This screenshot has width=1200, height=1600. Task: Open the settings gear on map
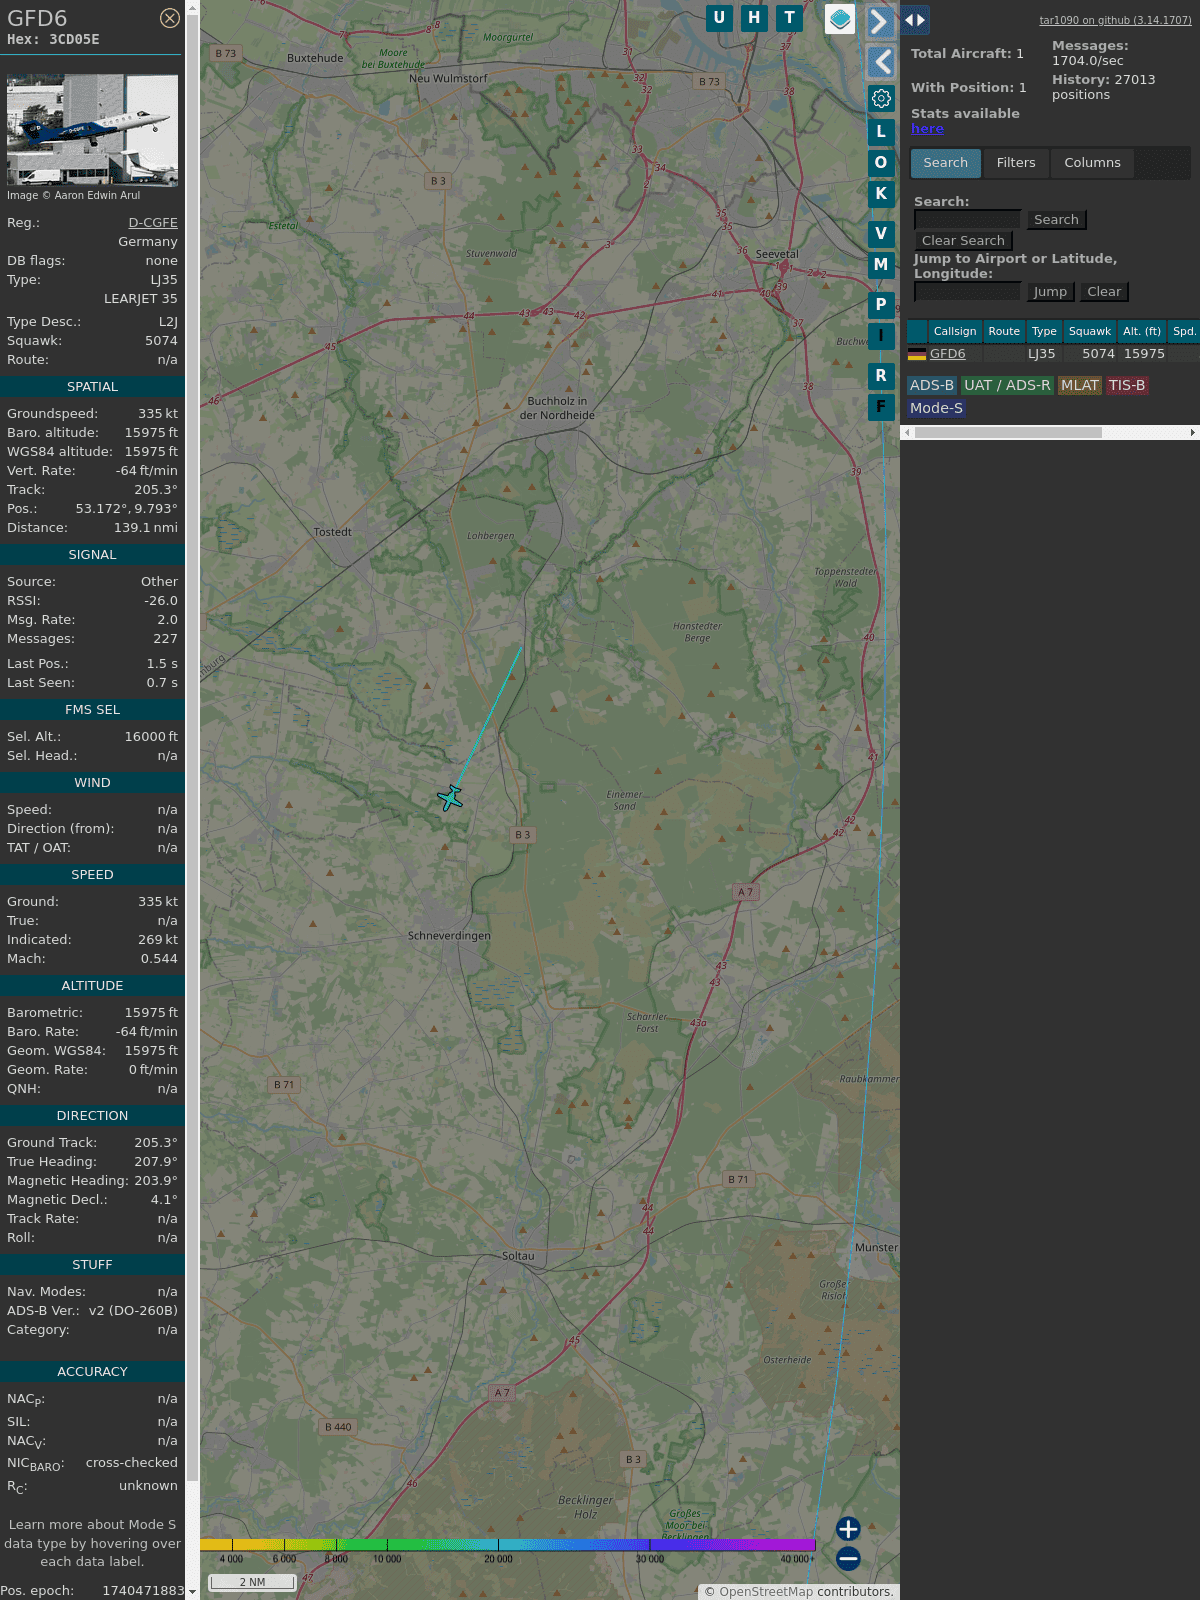(881, 98)
